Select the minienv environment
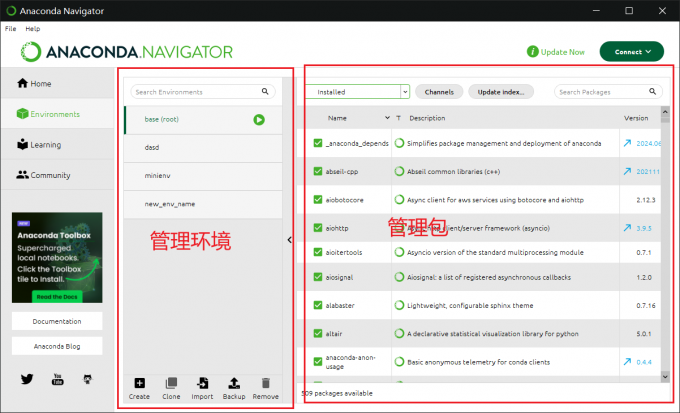Viewport: 680px width, 413px height. pos(203,176)
